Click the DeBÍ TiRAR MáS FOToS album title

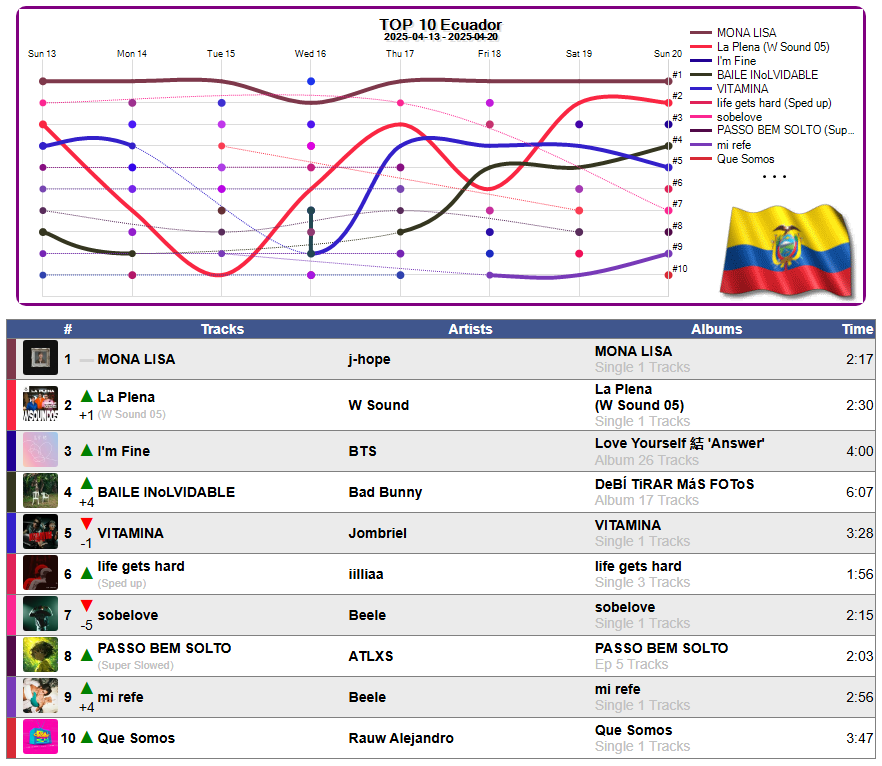coord(674,484)
